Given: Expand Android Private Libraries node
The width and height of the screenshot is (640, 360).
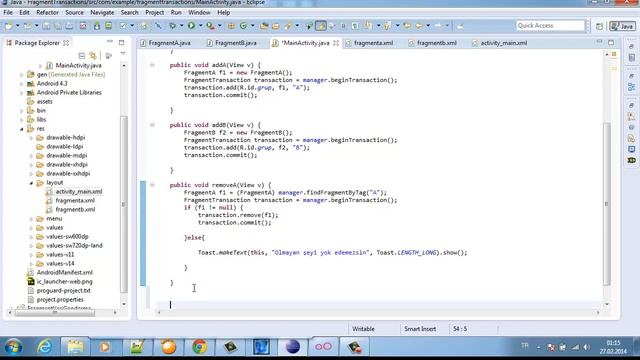Looking at the screenshot, I should point(22,93).
